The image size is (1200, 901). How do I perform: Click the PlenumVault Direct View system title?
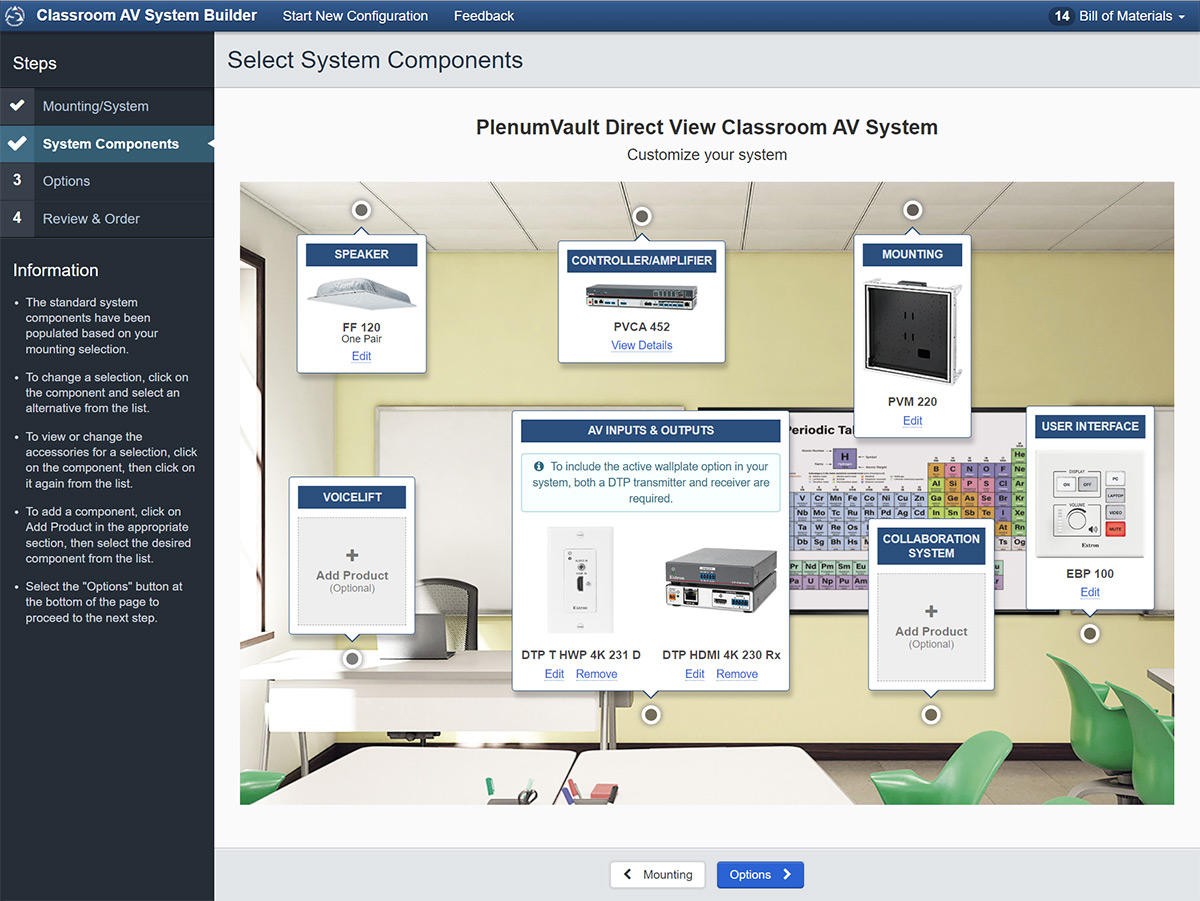(x=707, y=127)
